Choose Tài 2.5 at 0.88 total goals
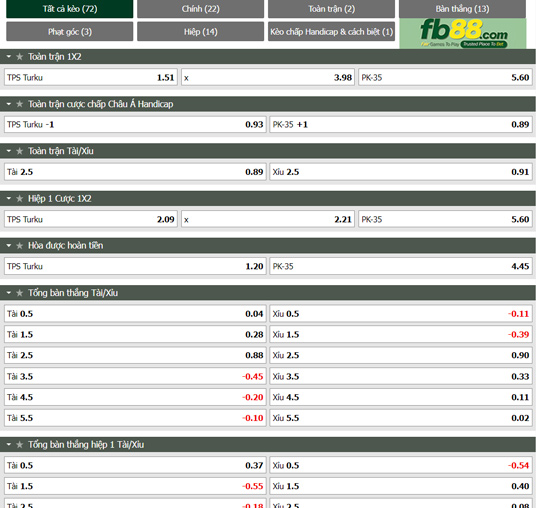 pos(135,356)
